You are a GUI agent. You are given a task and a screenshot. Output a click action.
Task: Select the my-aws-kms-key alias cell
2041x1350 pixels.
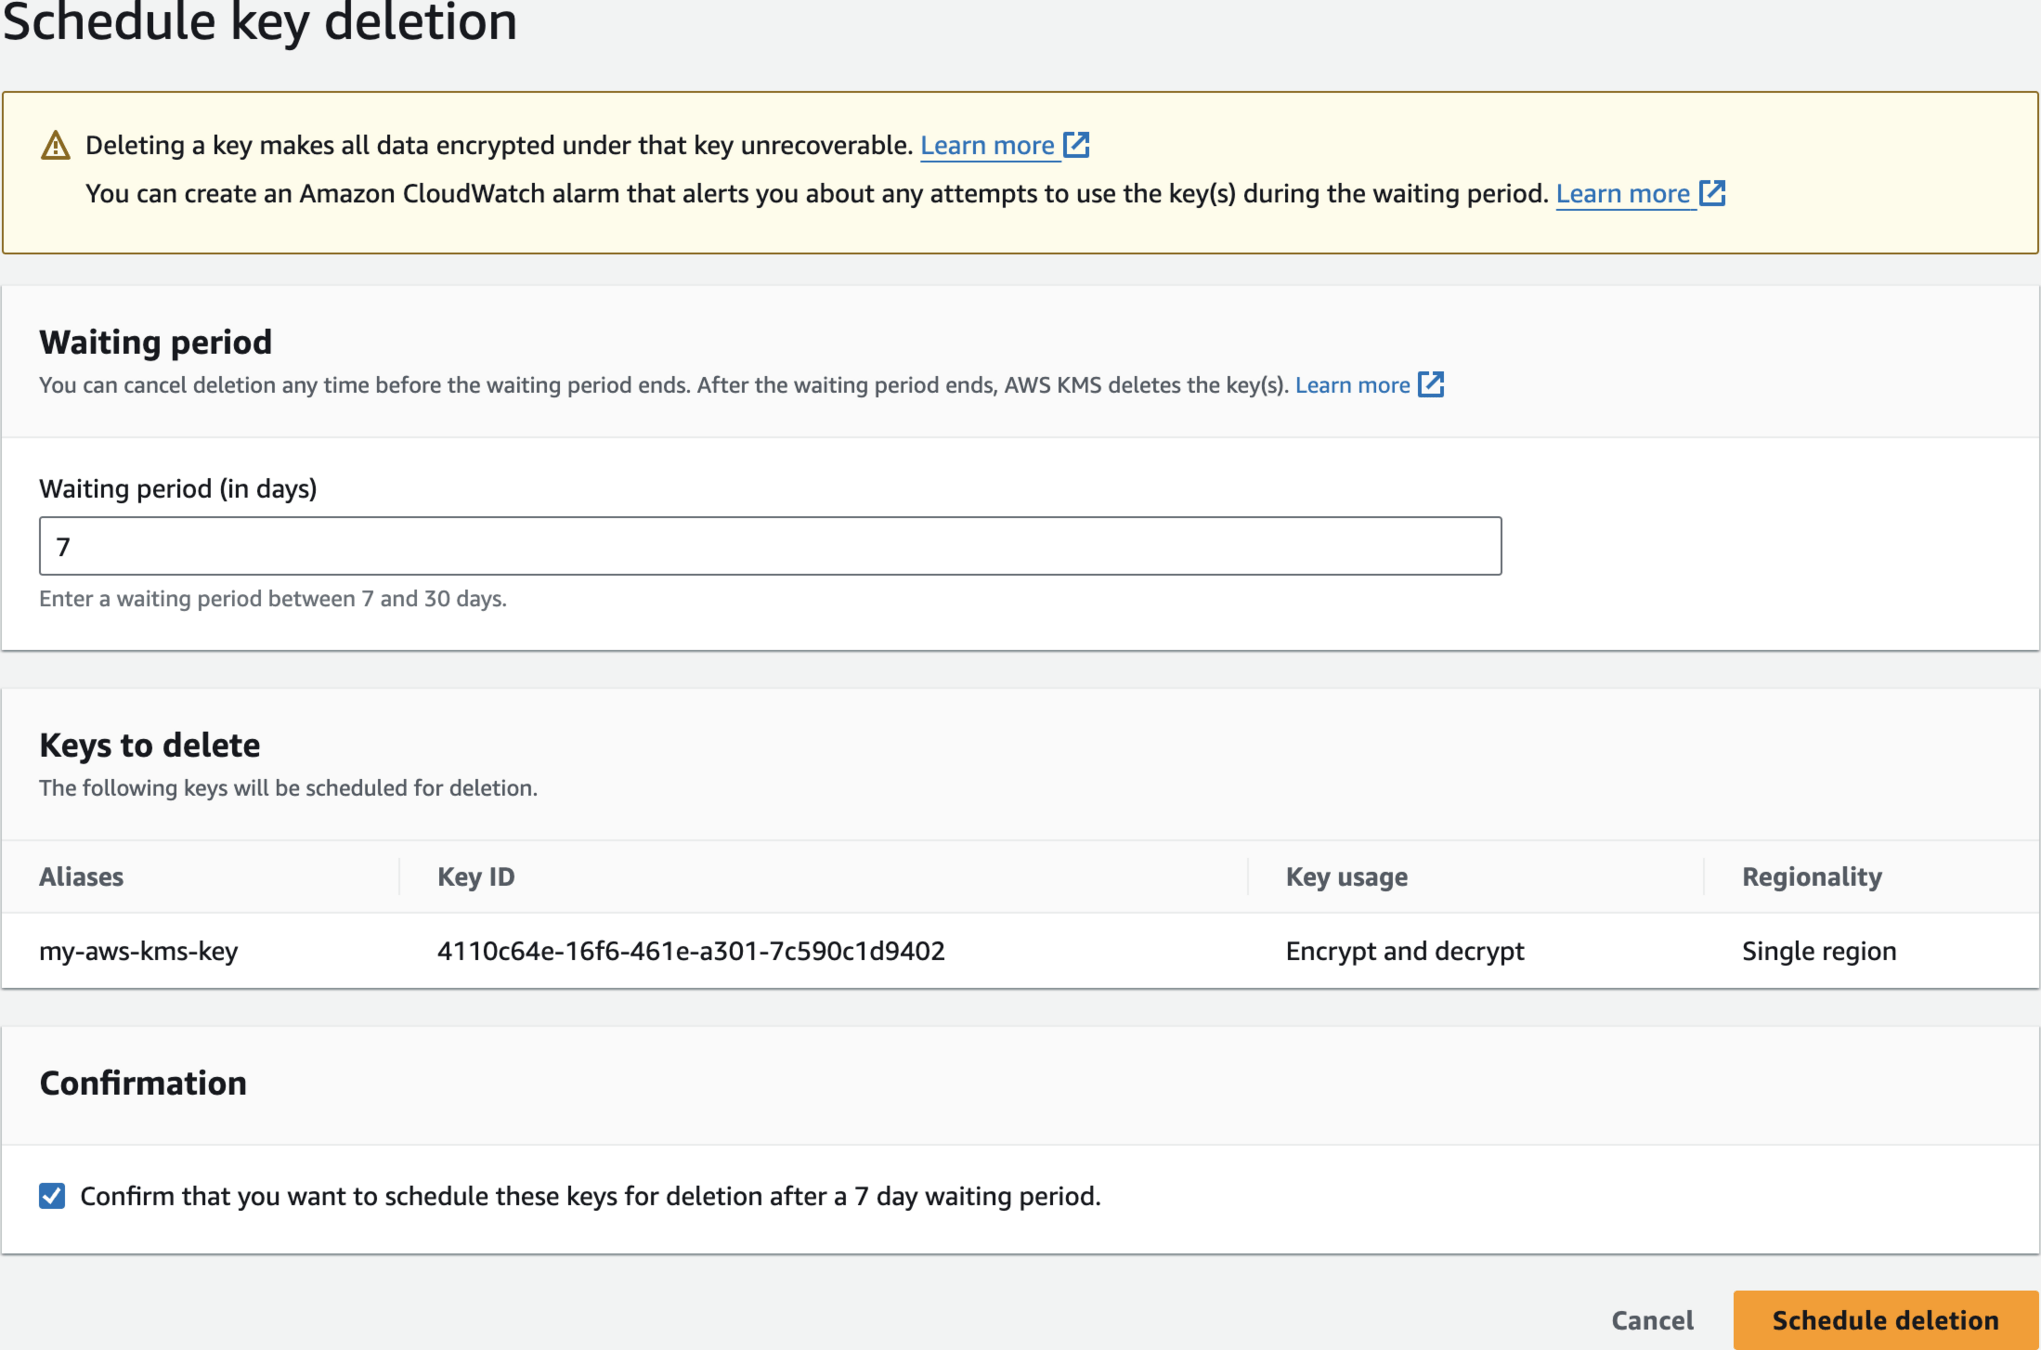(x=139, y=951)
